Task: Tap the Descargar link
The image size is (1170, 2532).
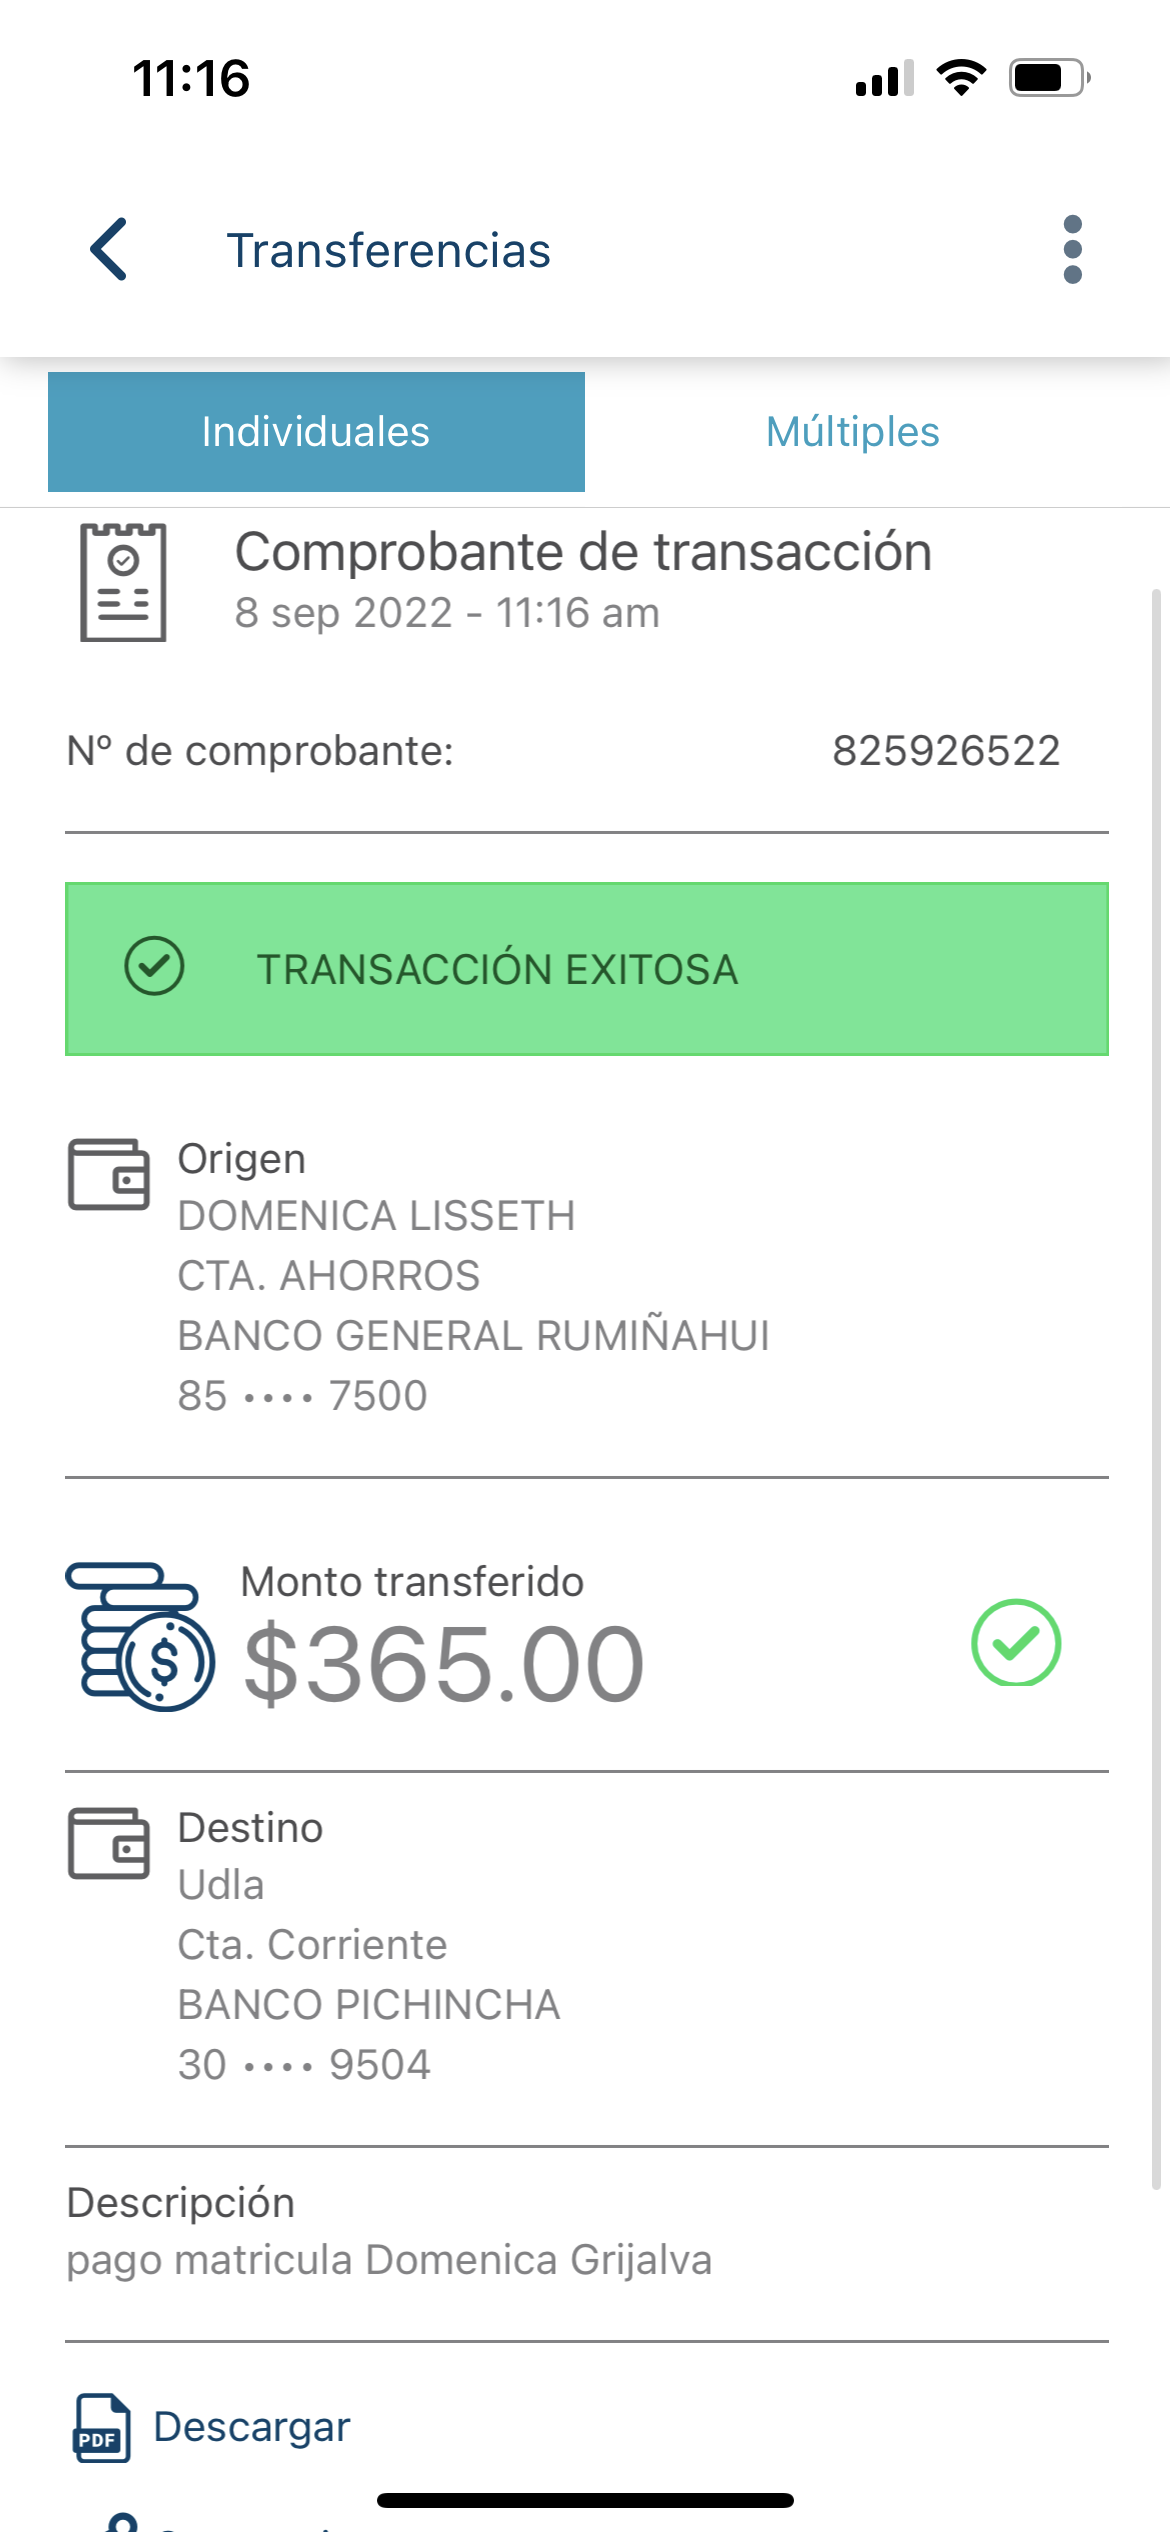Action: [252, 2427]
